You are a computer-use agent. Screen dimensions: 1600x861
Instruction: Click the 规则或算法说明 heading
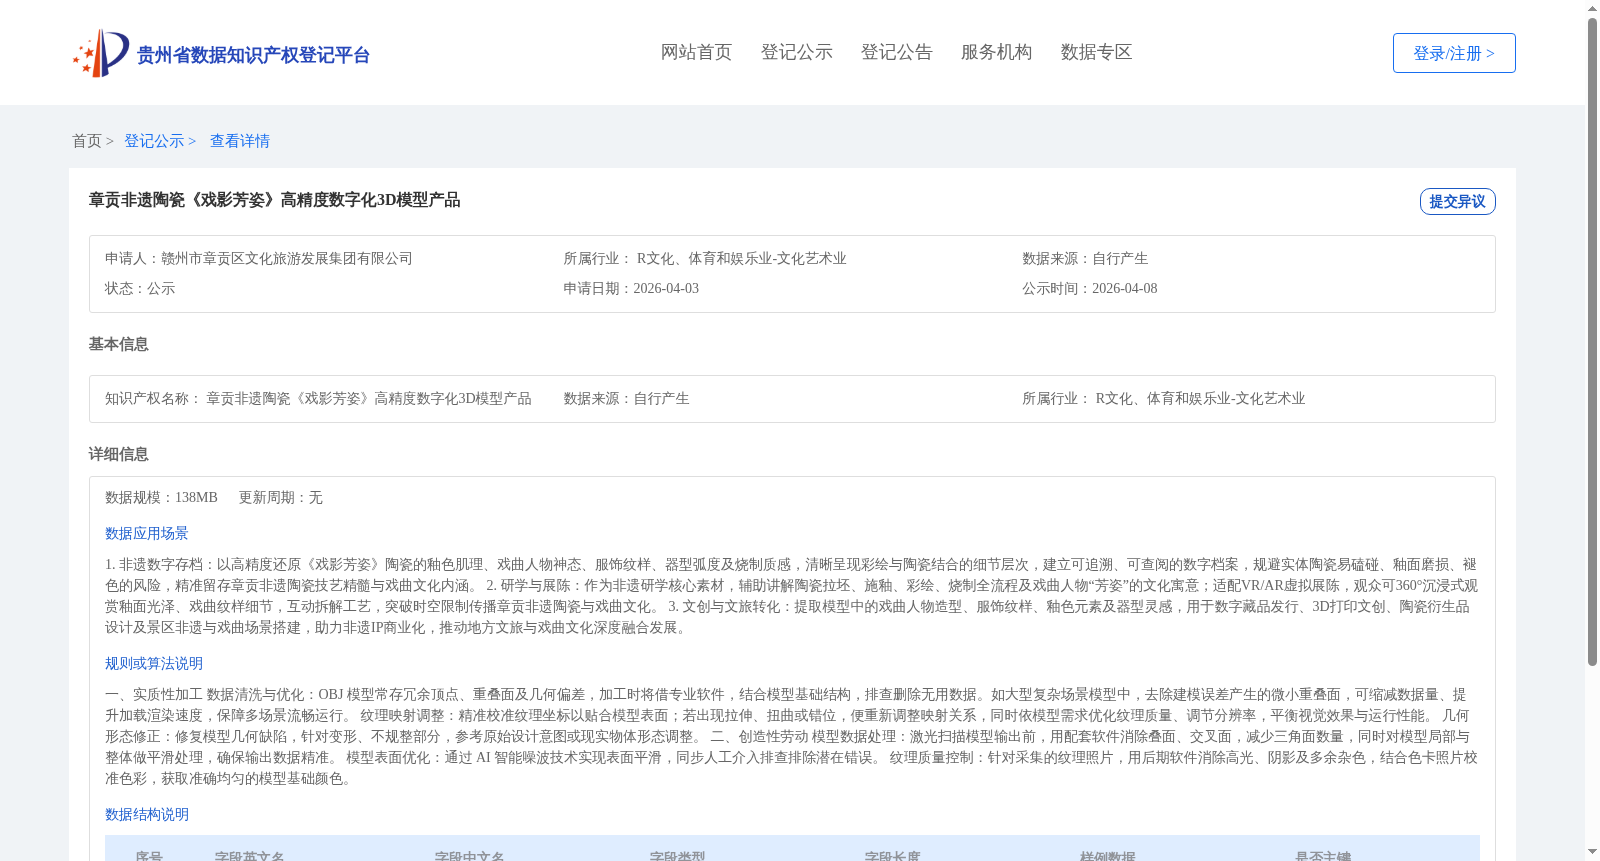154,663
